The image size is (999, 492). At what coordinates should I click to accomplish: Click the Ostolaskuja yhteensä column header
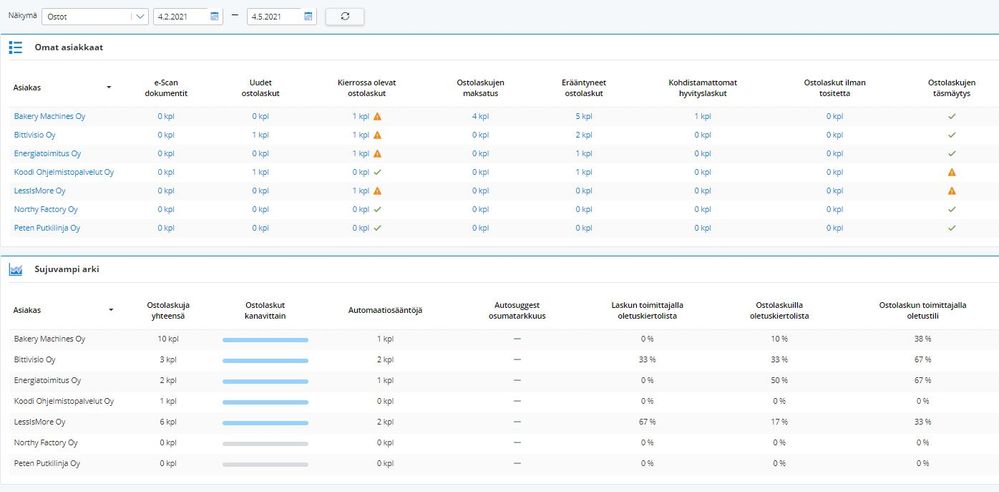[x=168, y=310]
